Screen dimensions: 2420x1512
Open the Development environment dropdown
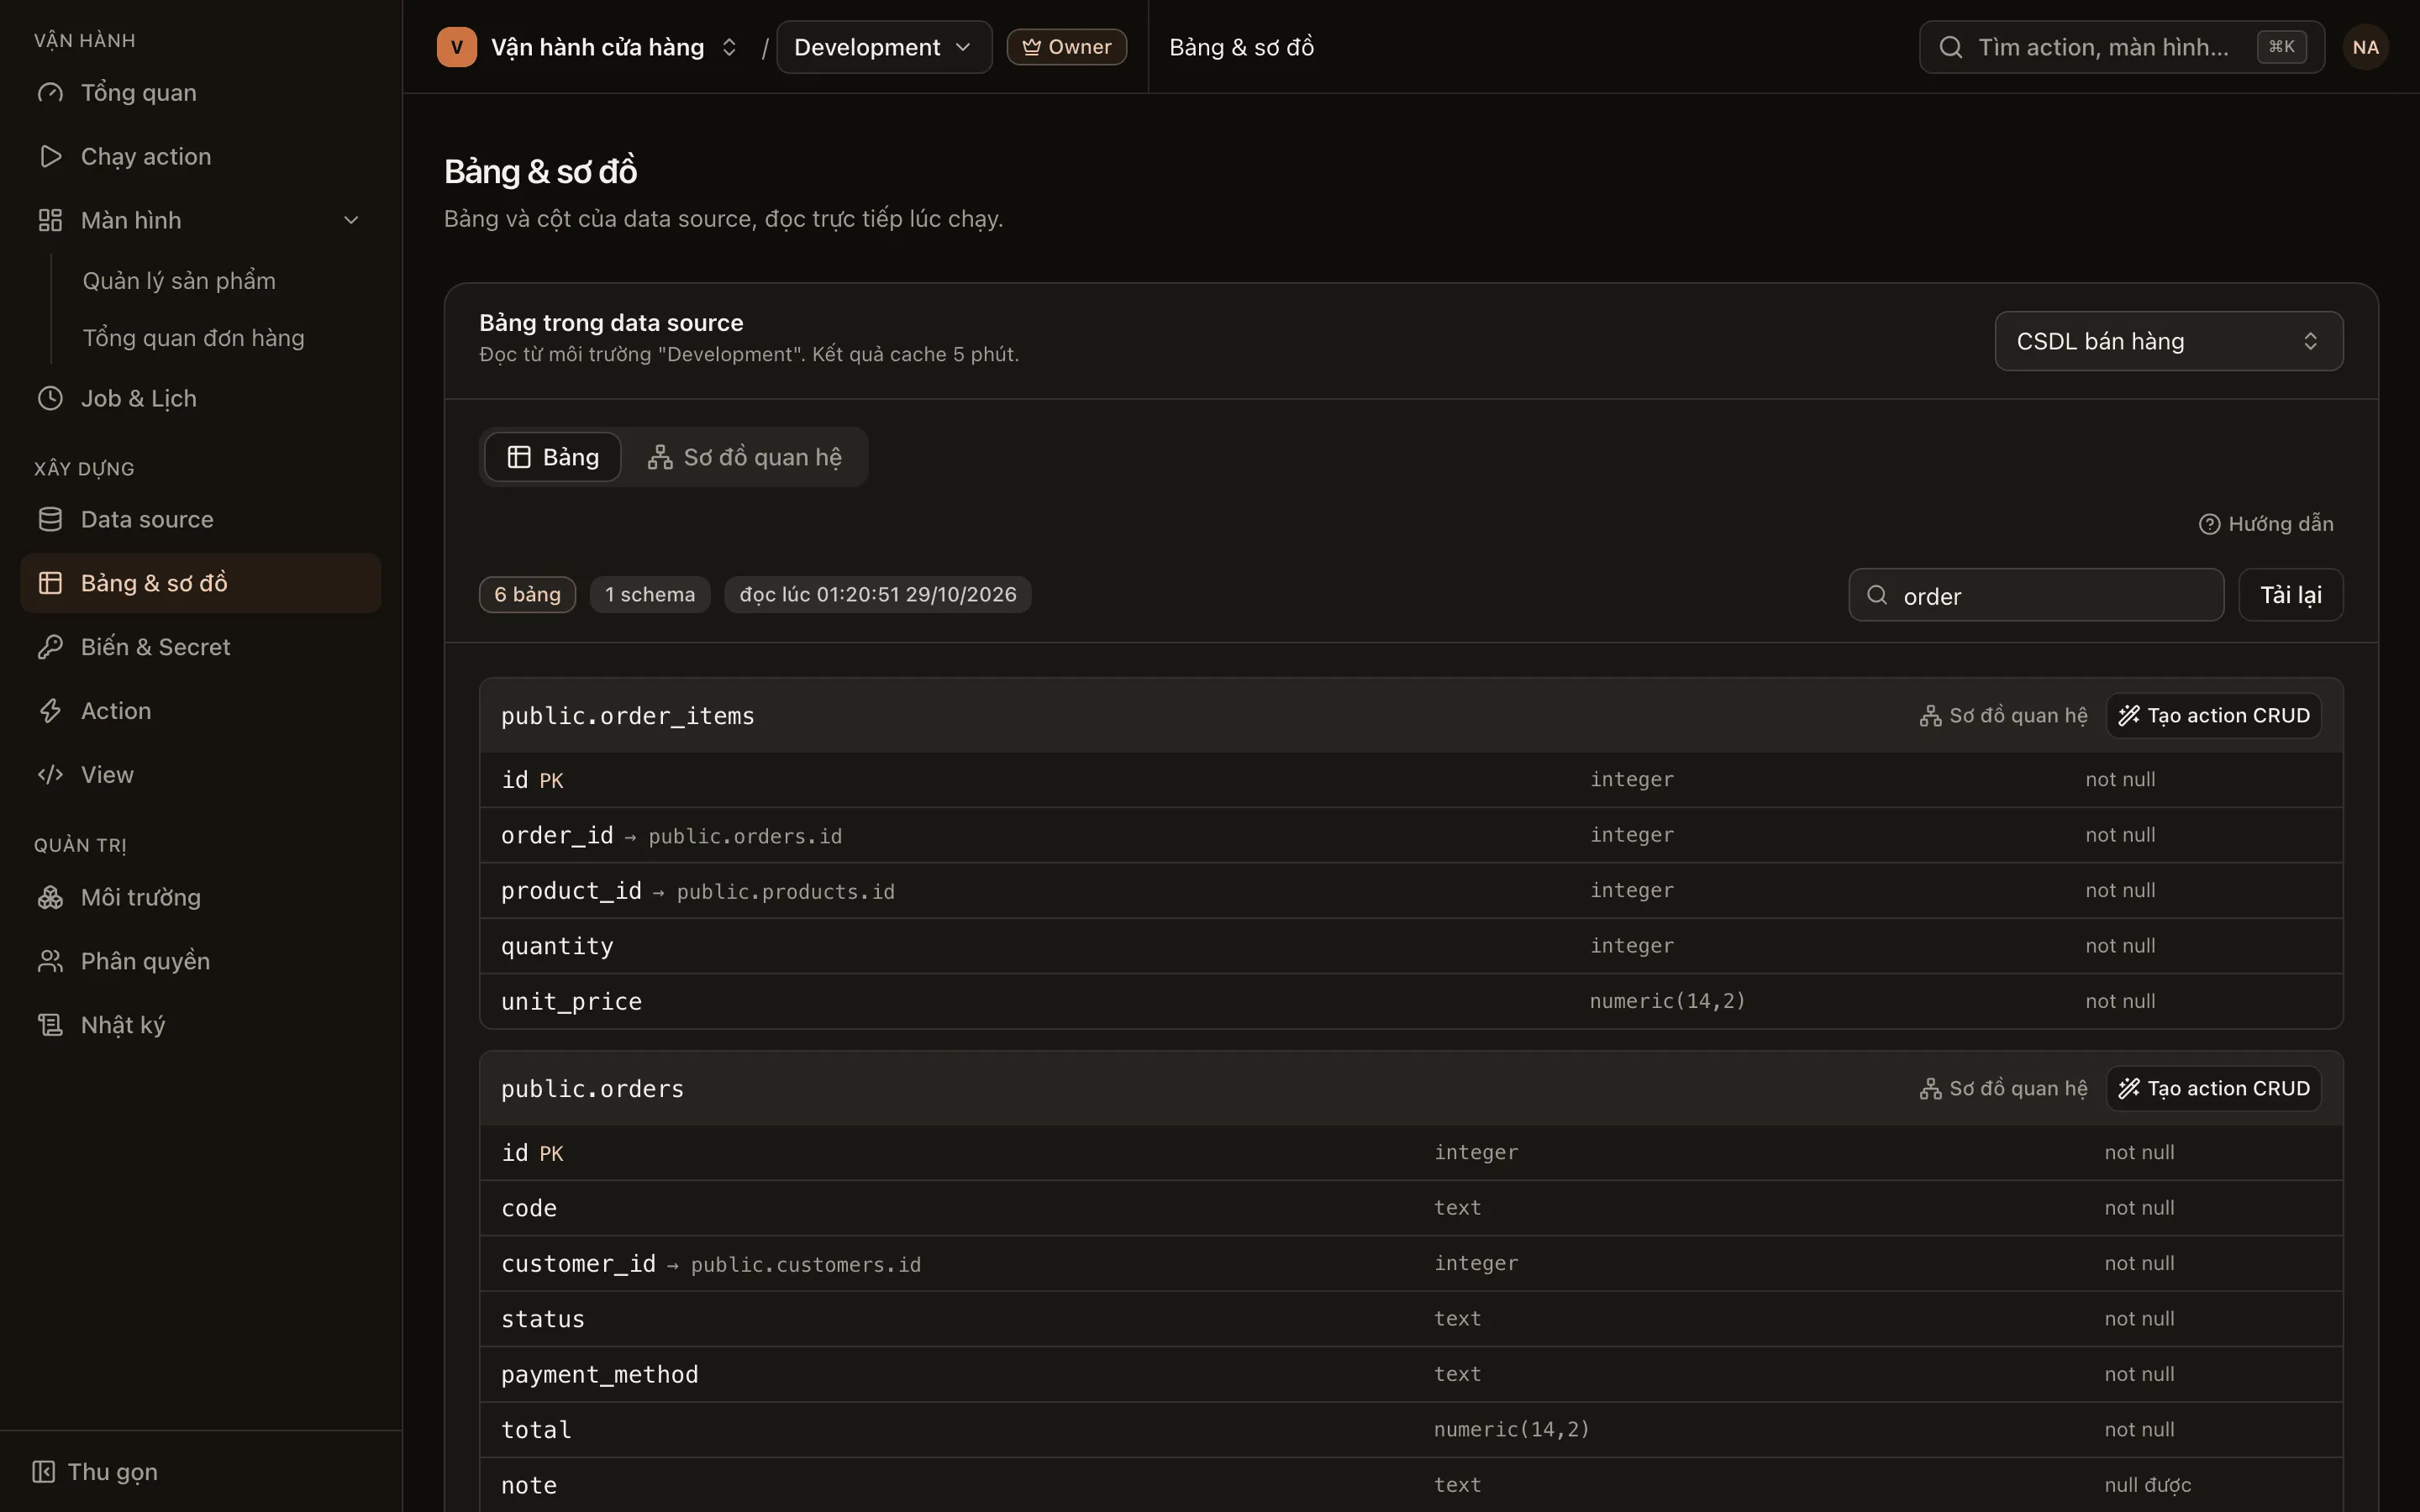click(884, 47)
